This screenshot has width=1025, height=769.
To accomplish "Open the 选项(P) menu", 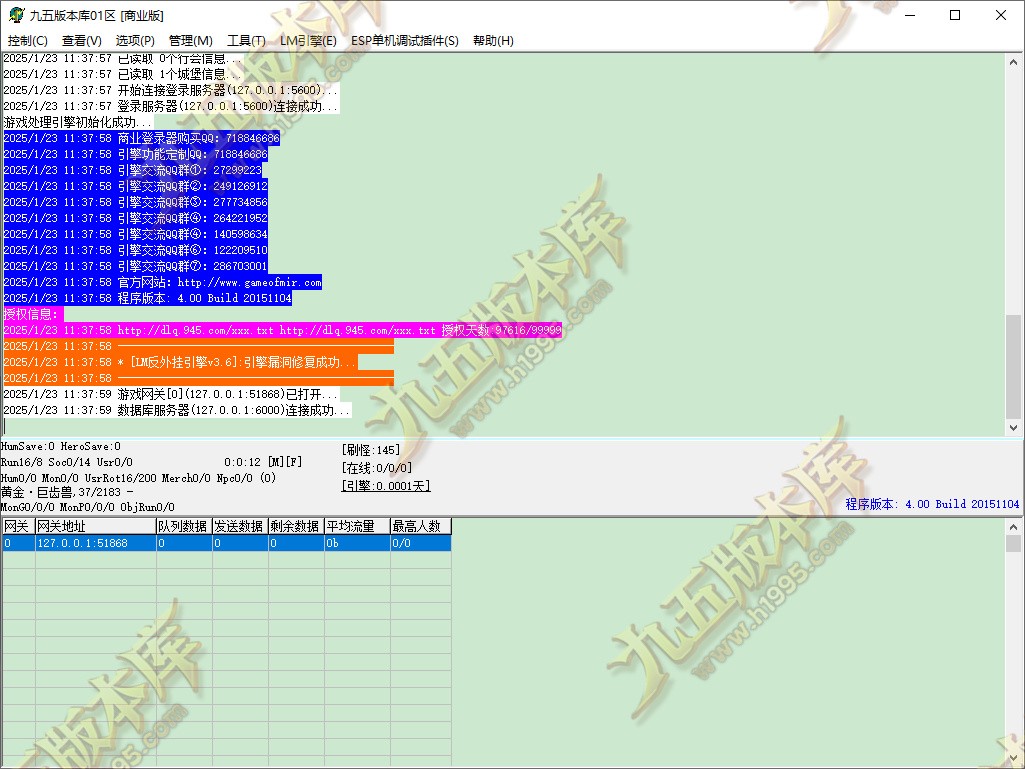I will pyautogui.click(x=135, y=41).
